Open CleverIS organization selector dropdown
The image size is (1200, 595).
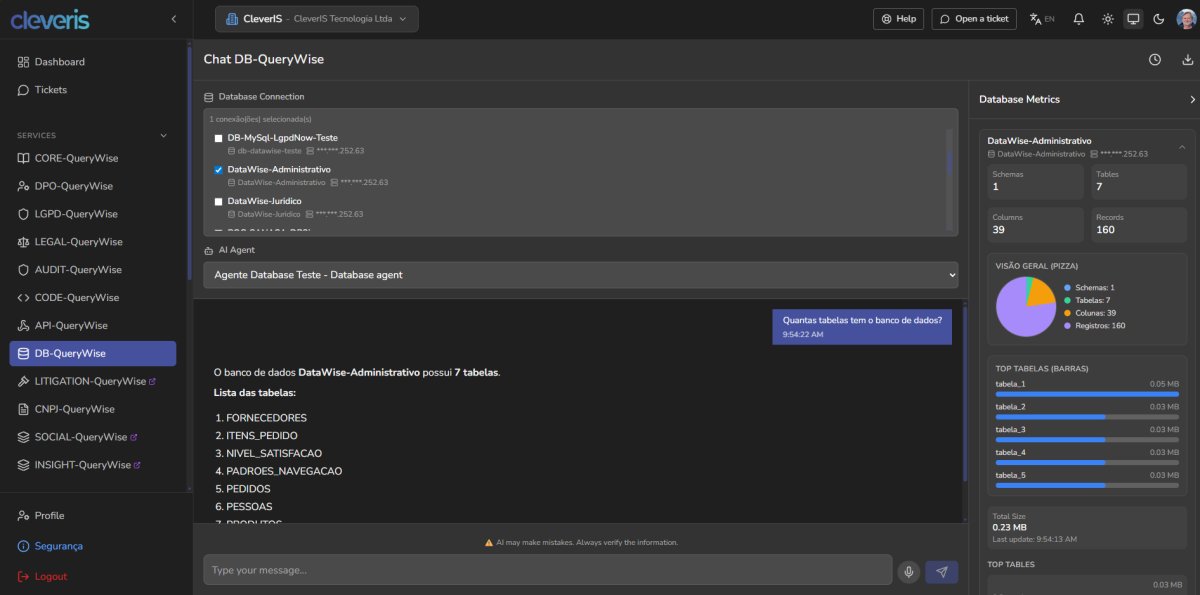click(x=316, y=19)
